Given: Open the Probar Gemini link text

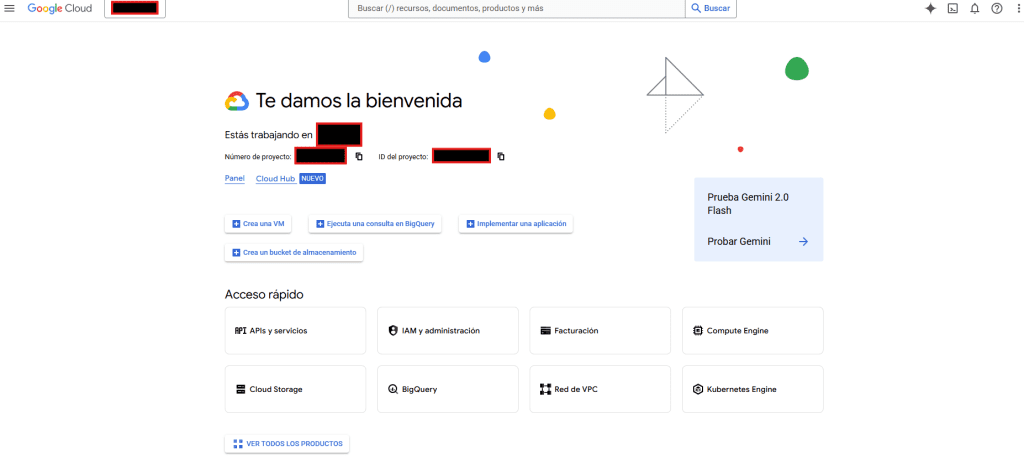Looking at the screenshot, I should point(739,241).
